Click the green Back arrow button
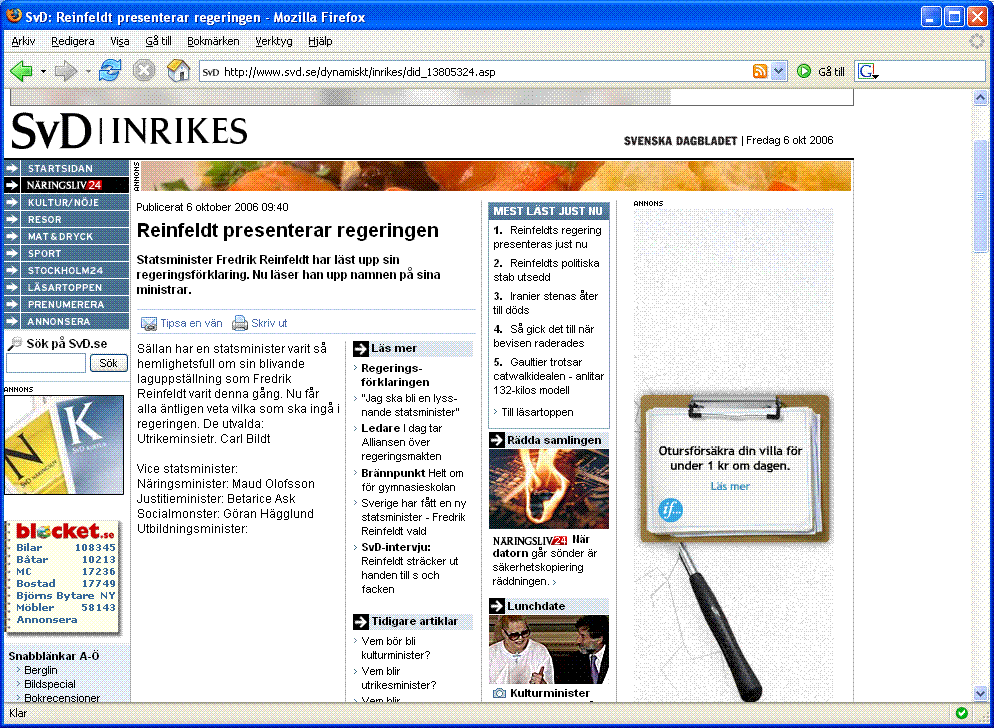Screen dimensions: 994x728 22,71
